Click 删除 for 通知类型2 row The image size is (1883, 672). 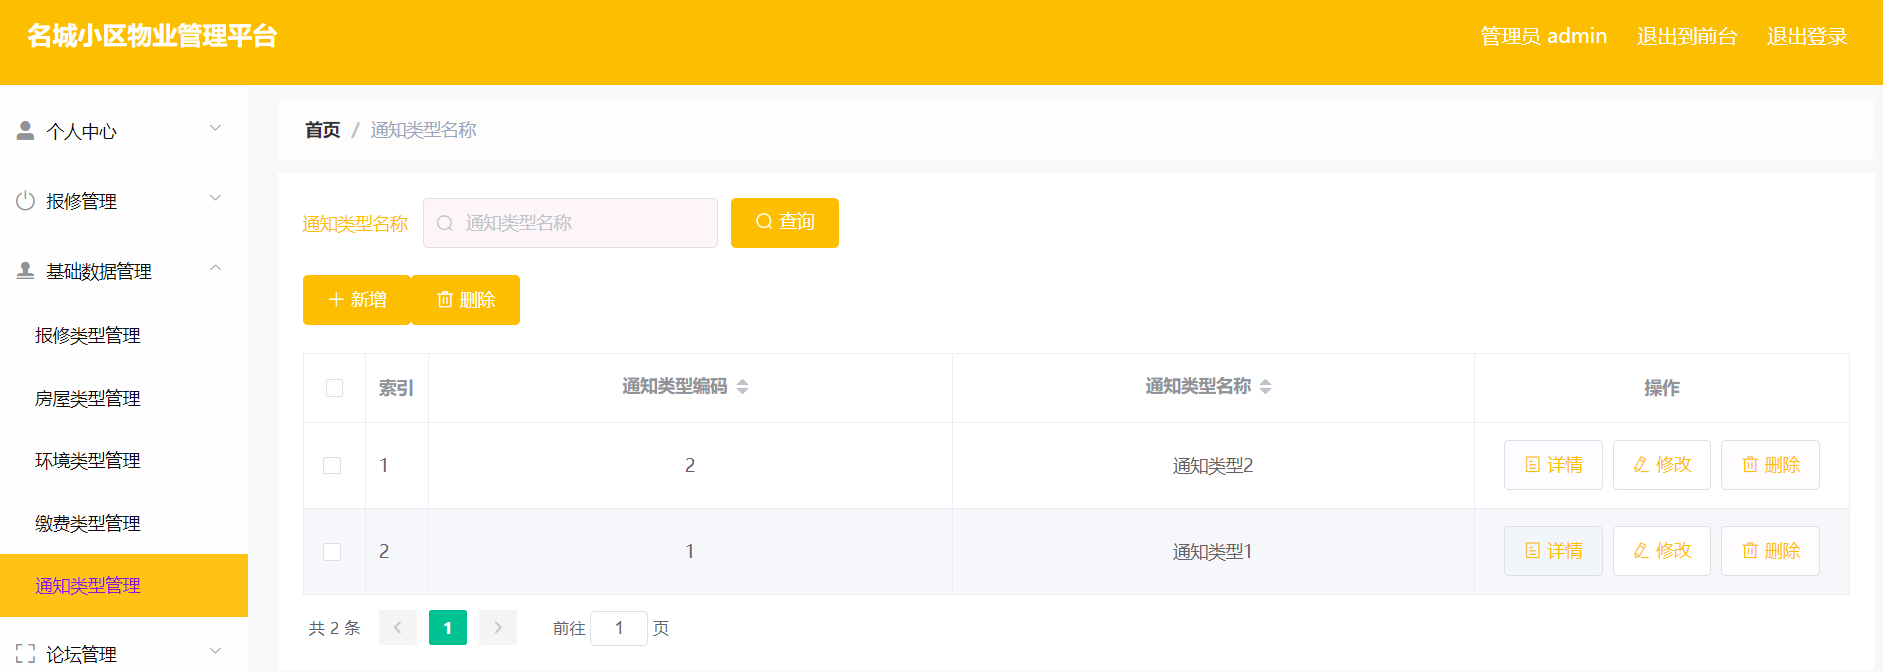1770,465
